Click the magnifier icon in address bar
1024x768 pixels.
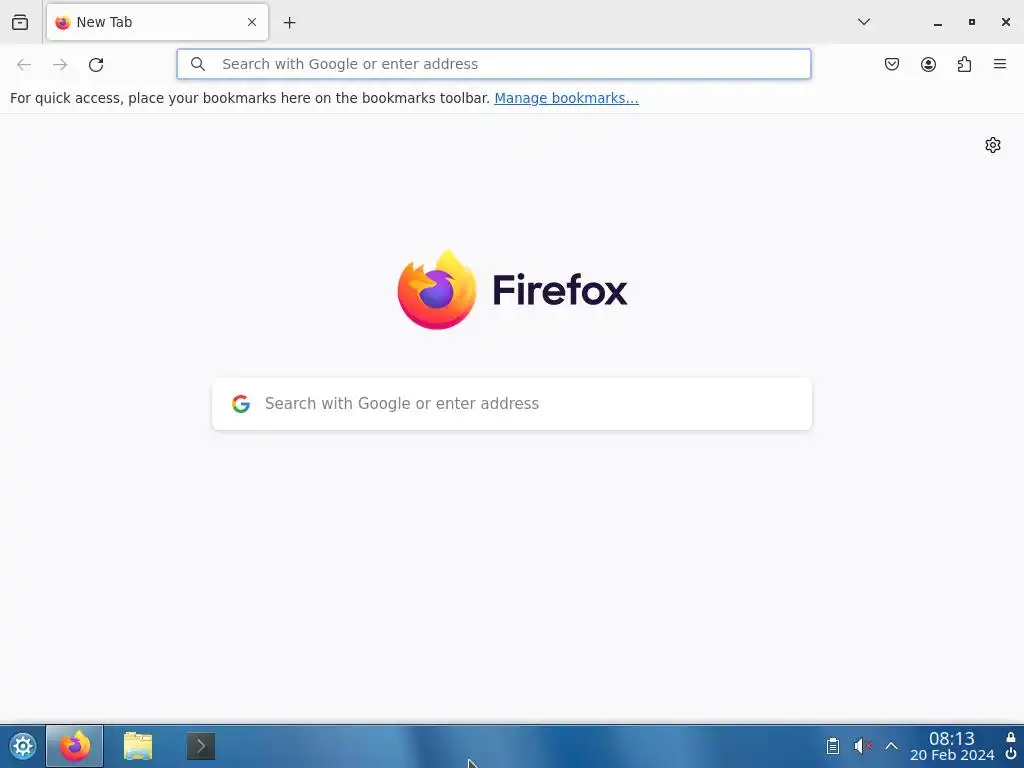(198, 64)
